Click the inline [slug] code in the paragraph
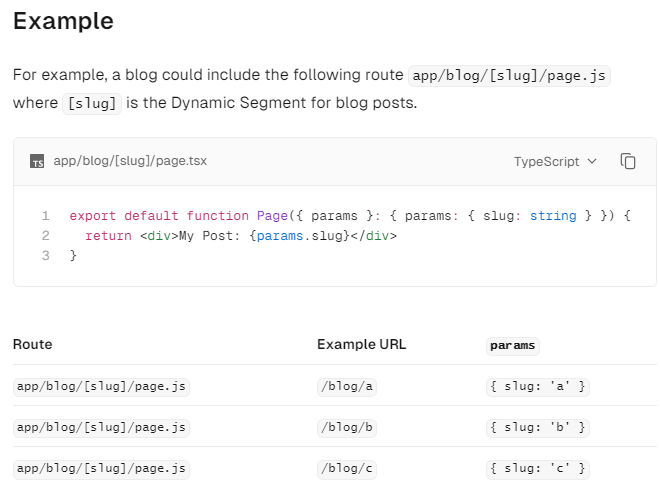The image size is (660, 493). pos(91,104)
